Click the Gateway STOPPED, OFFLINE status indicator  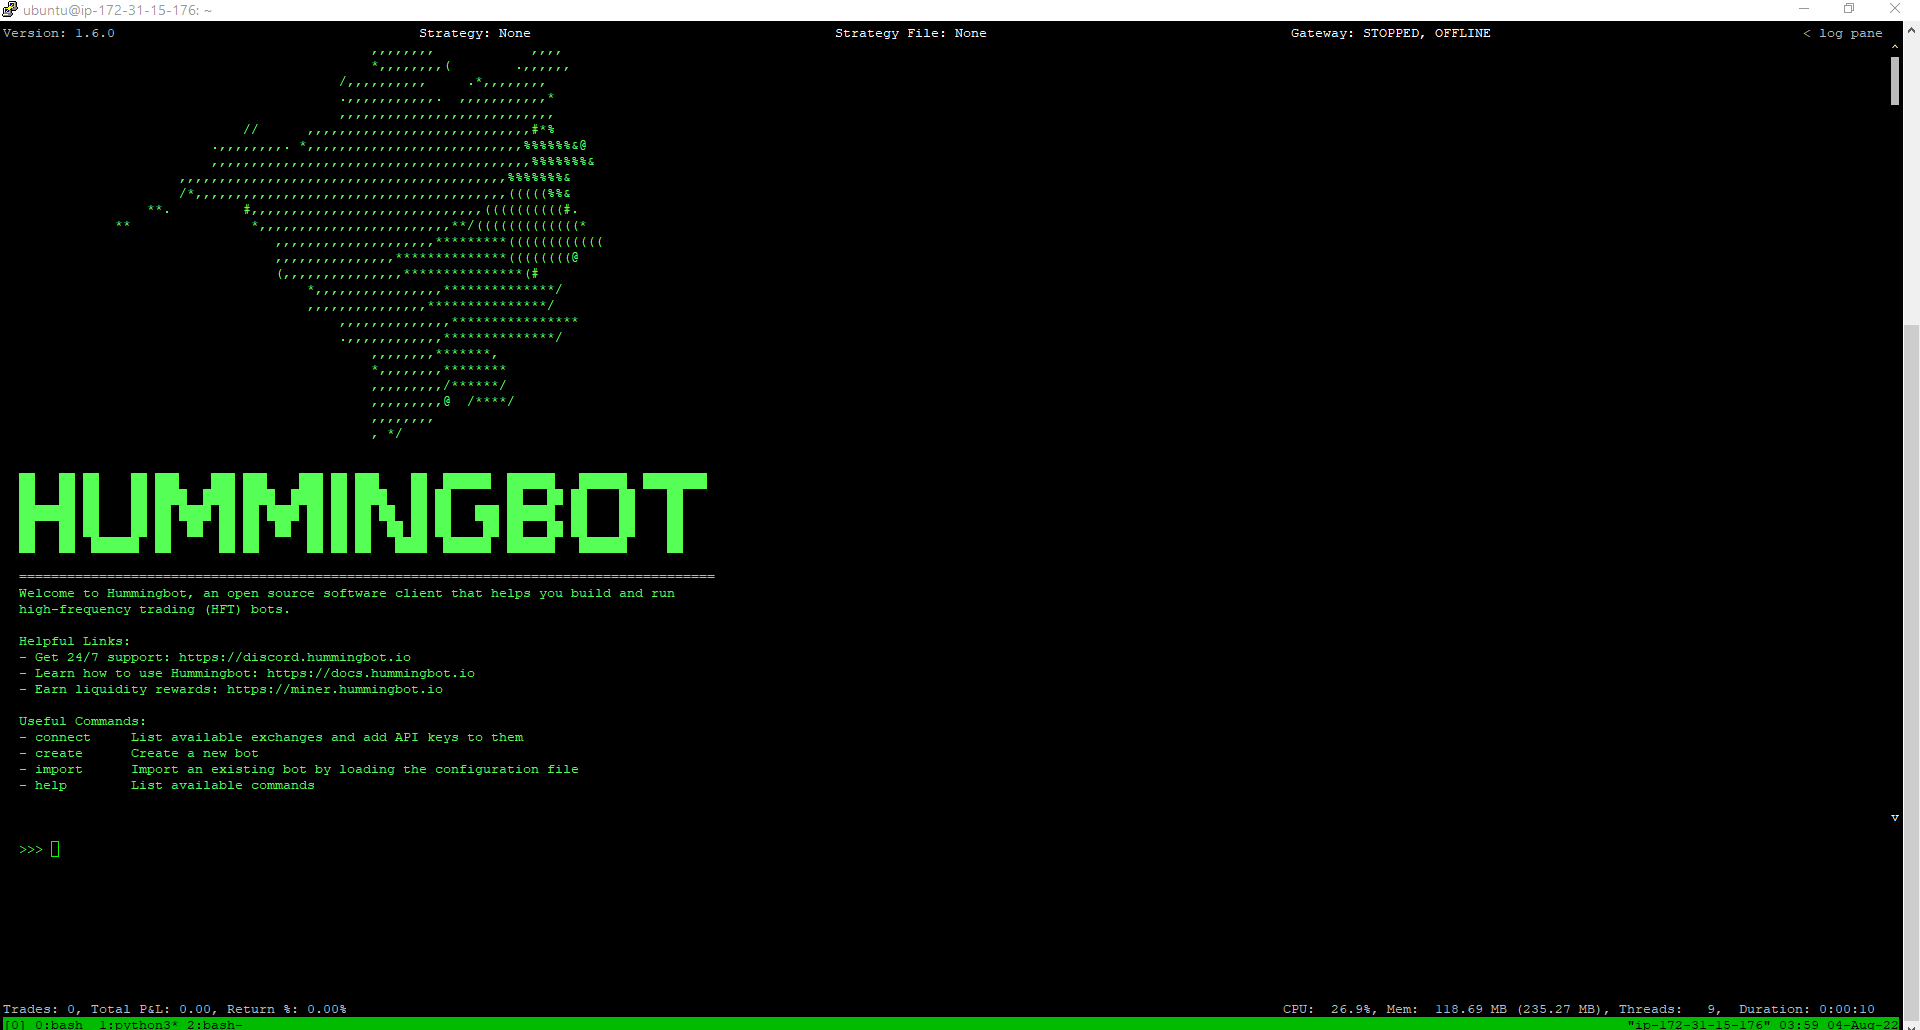pos(1390,33)
